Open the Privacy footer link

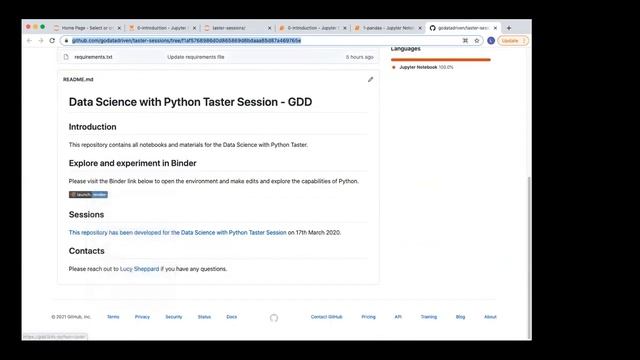142,317
